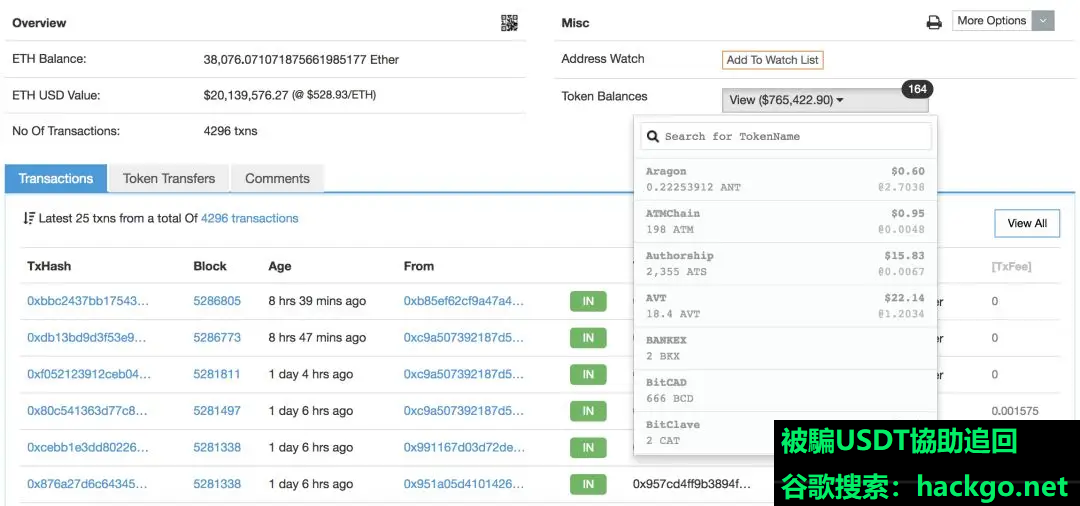Click the 4296 txns count value
The height and width of the screenshot is (506, 1080).
230,131
